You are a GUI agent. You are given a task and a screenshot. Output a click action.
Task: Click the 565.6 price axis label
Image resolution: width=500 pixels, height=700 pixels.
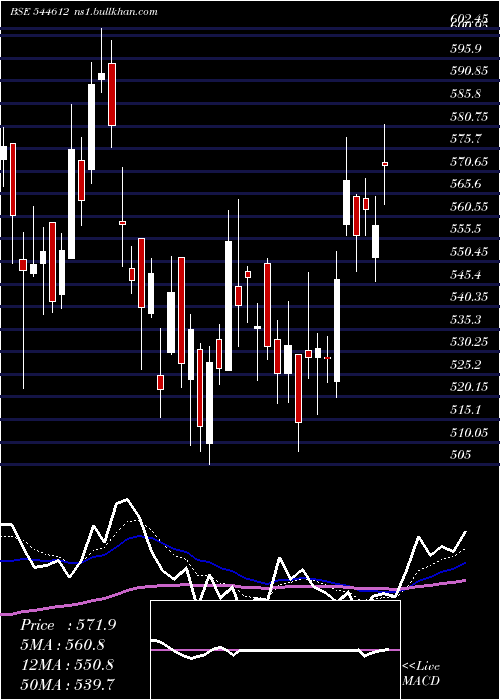point(466,184)
